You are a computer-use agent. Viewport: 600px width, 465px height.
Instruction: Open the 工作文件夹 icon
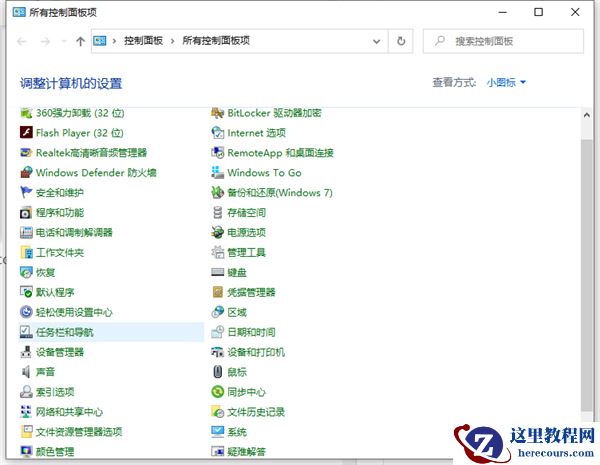[26, 252]
